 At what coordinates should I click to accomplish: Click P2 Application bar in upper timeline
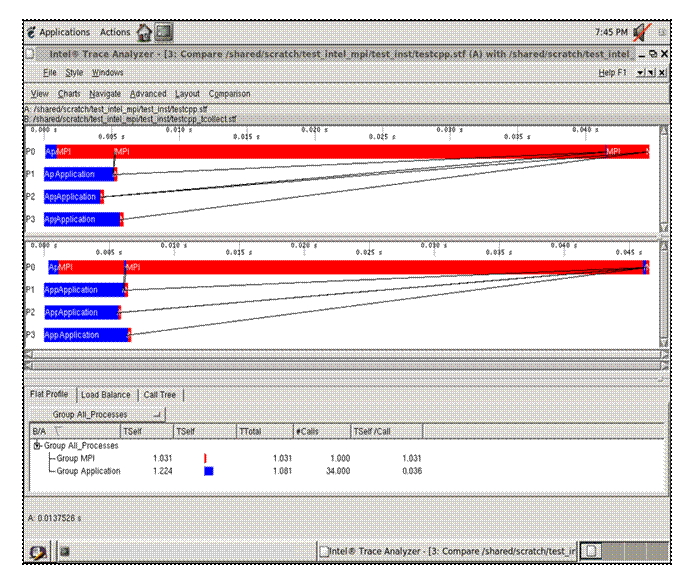[x=72, y=197]
